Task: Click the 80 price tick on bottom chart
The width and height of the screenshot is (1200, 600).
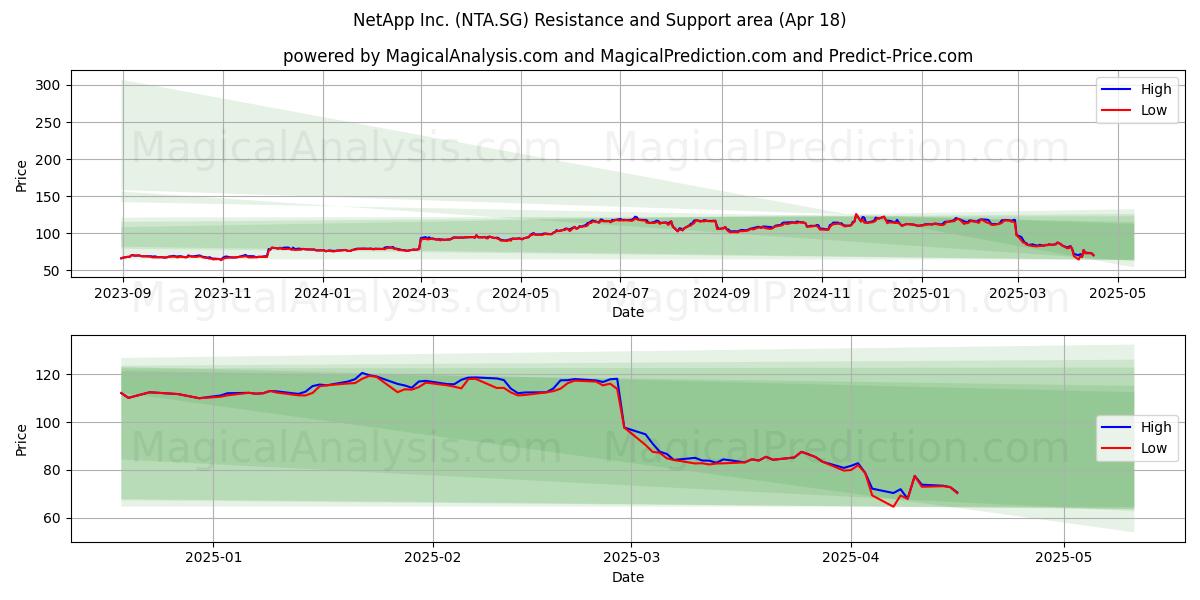Action: pyautogui.click(x=54, y=470)
